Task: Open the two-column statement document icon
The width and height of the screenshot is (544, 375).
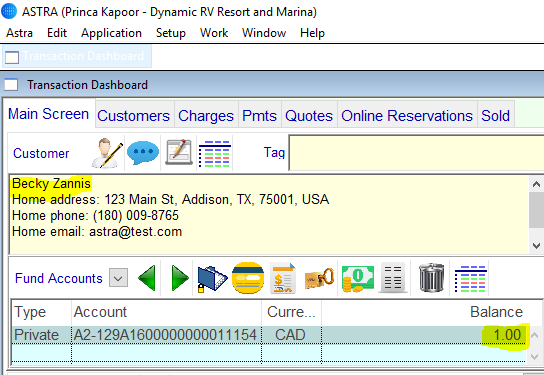Action: point(393,278)
